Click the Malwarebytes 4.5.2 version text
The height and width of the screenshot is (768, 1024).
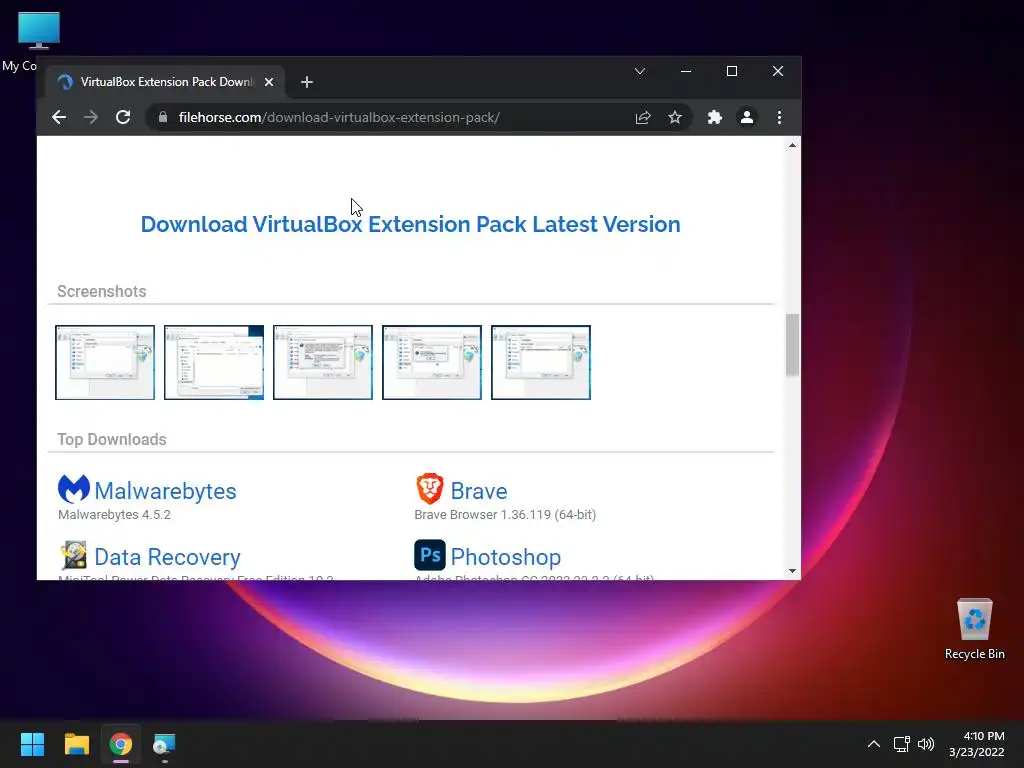tap(114, 515)
